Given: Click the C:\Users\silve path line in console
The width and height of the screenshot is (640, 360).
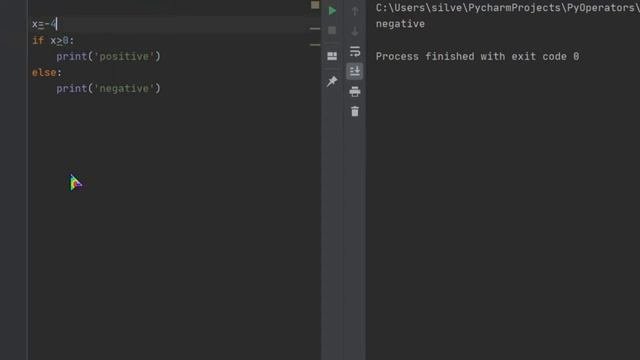Looking at the screenshot, I should pyautogui.click(x=508, y=8).
